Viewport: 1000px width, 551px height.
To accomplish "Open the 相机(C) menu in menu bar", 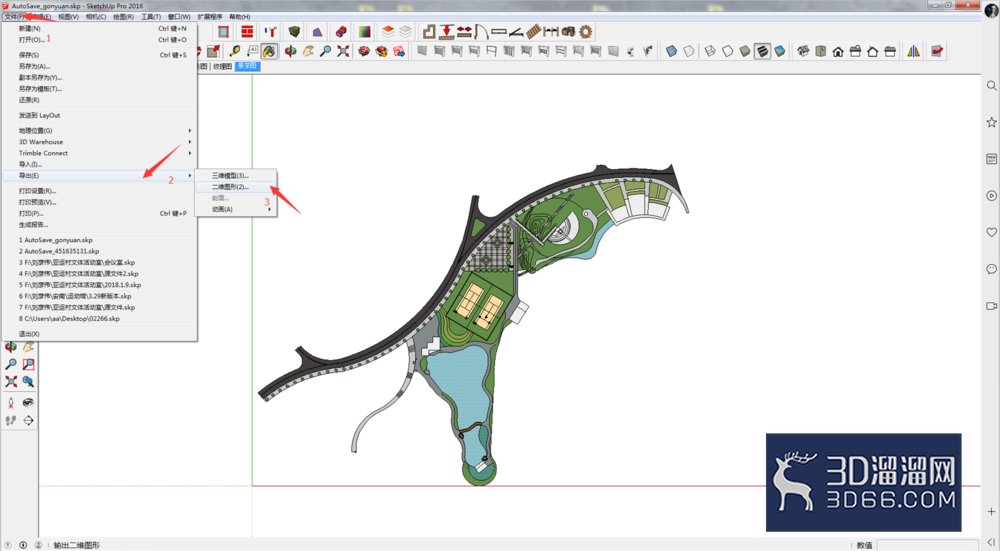I will click(96, 17).
